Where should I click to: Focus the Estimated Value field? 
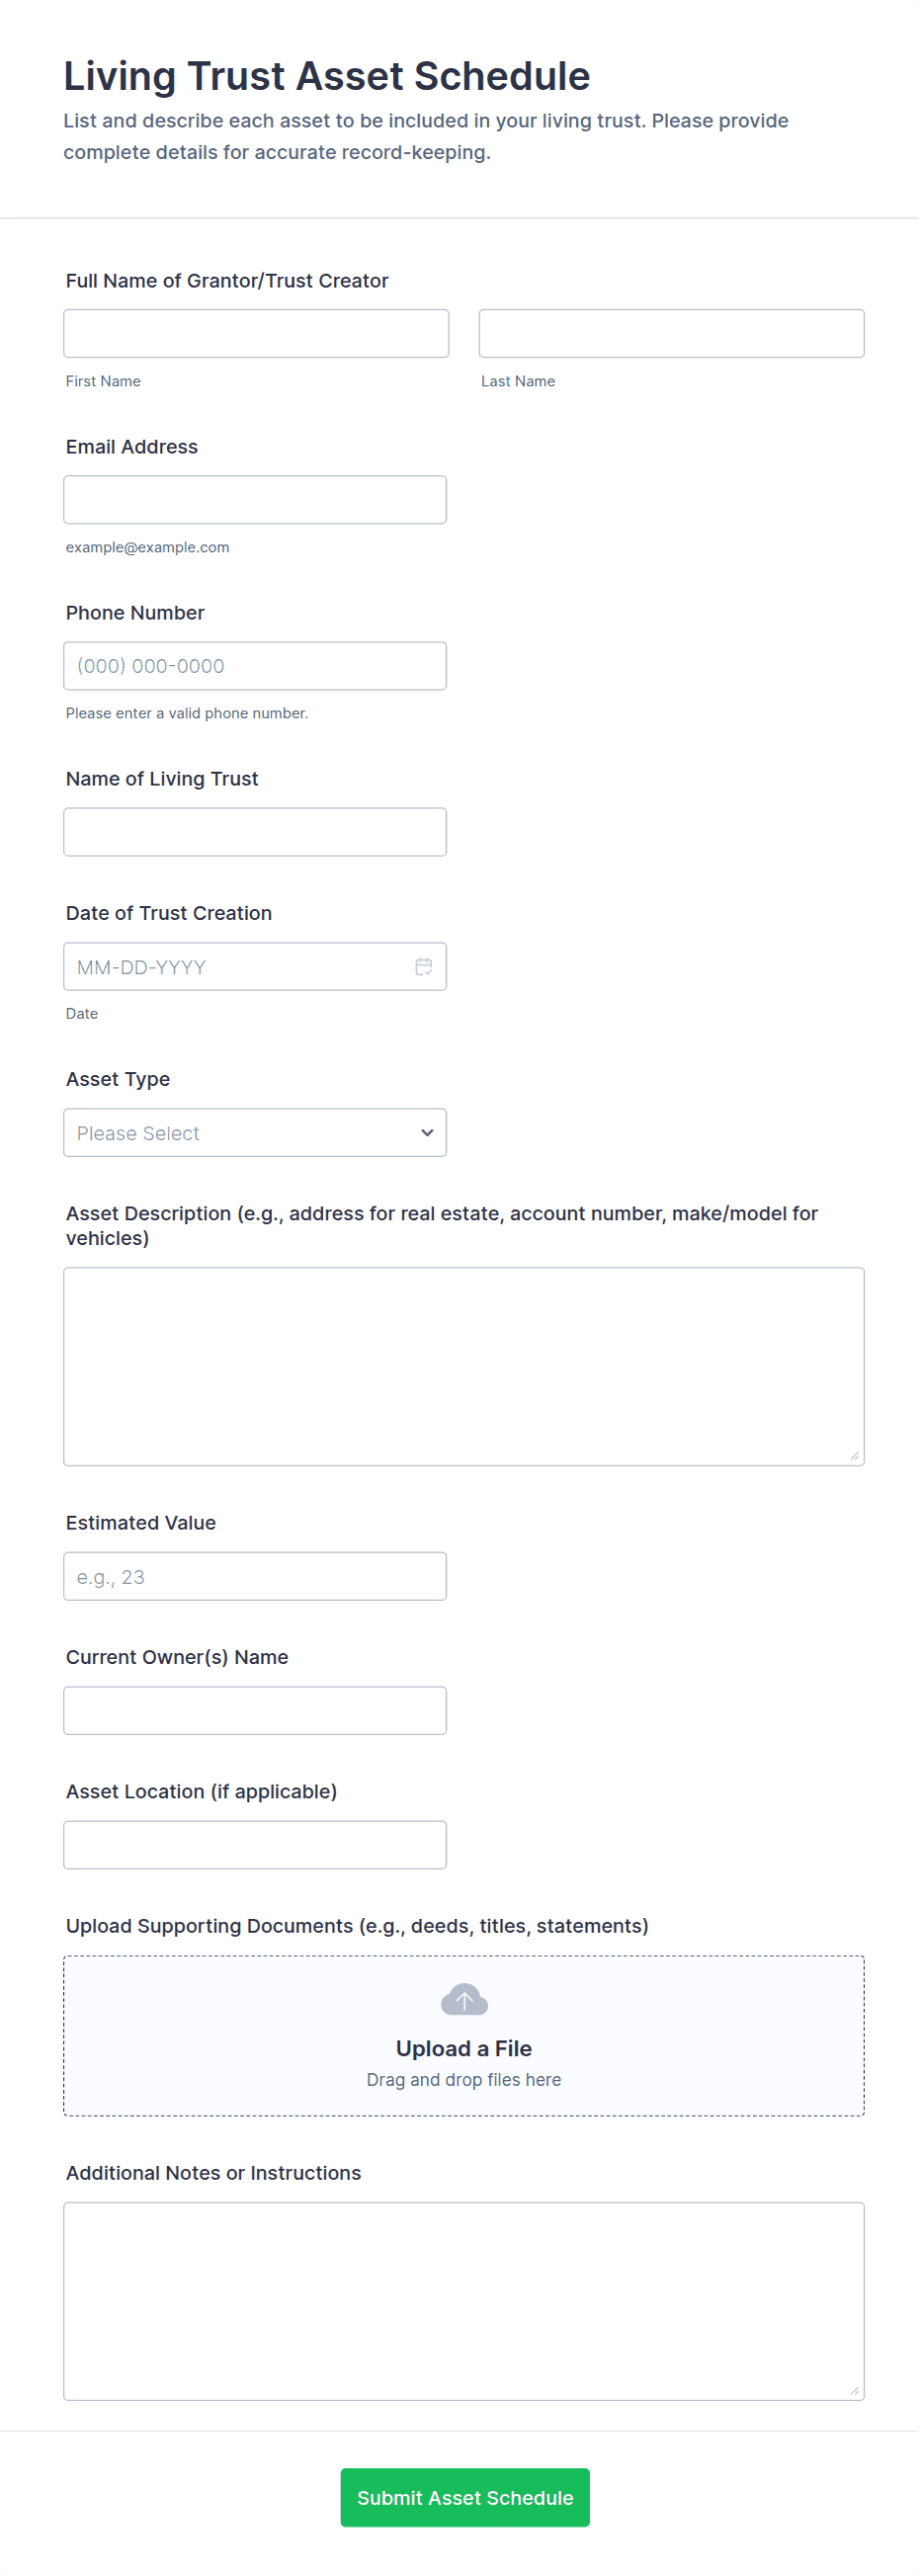pyautogui.click(x=254, y=1576)
